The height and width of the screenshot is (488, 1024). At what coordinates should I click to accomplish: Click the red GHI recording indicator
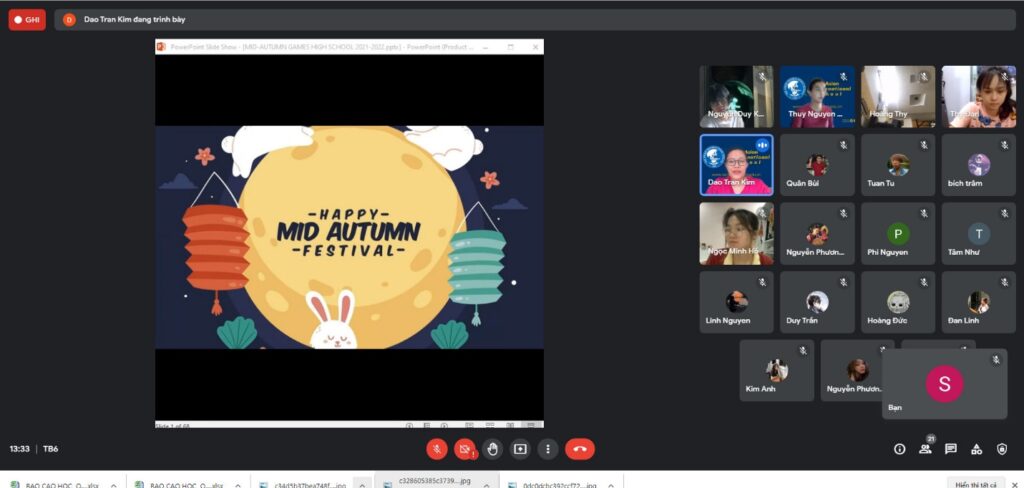click(x=27, y=19)
